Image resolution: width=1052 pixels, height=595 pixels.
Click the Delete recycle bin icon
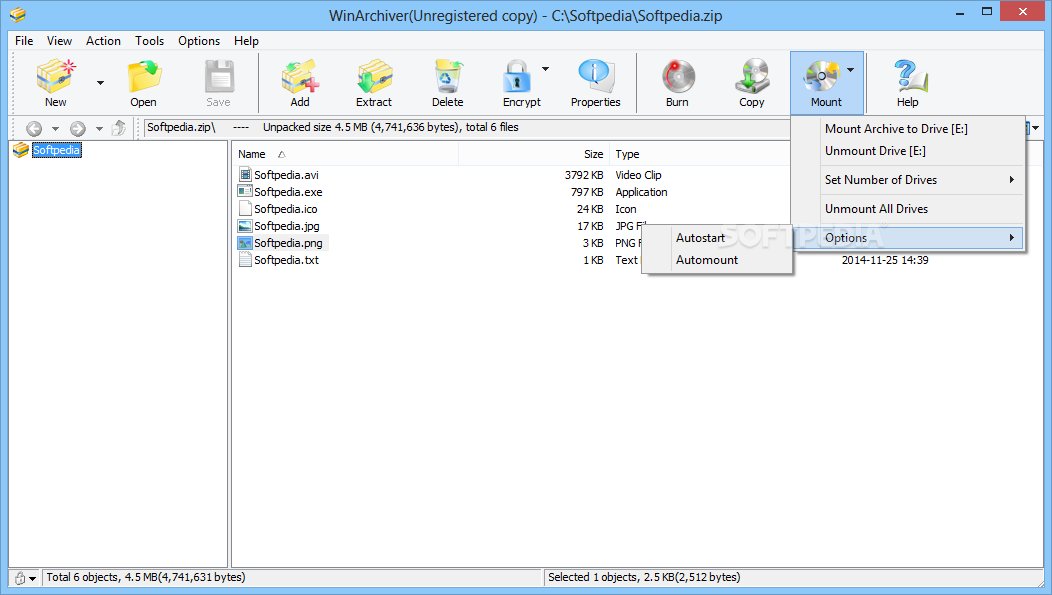point(448,75)
